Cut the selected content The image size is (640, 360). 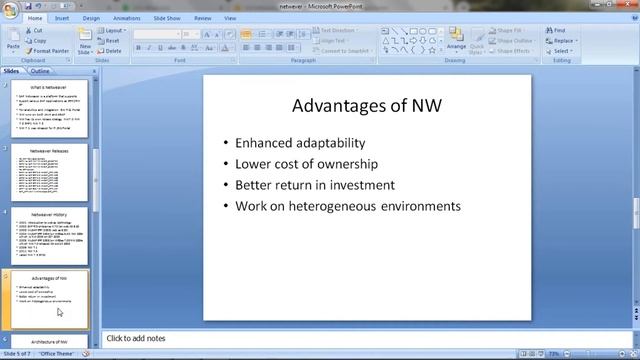[34, 31]
